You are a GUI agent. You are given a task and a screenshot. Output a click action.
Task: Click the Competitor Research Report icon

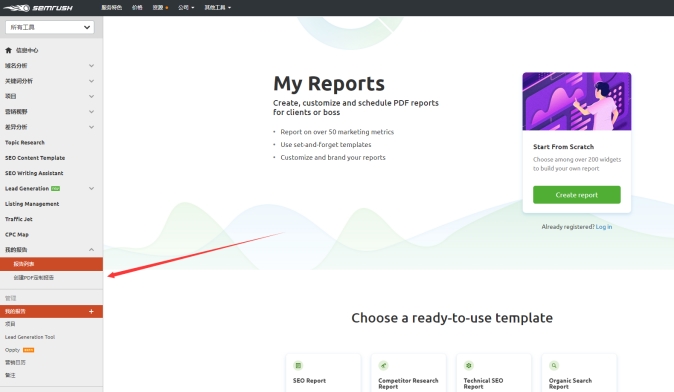pos(383,366)
